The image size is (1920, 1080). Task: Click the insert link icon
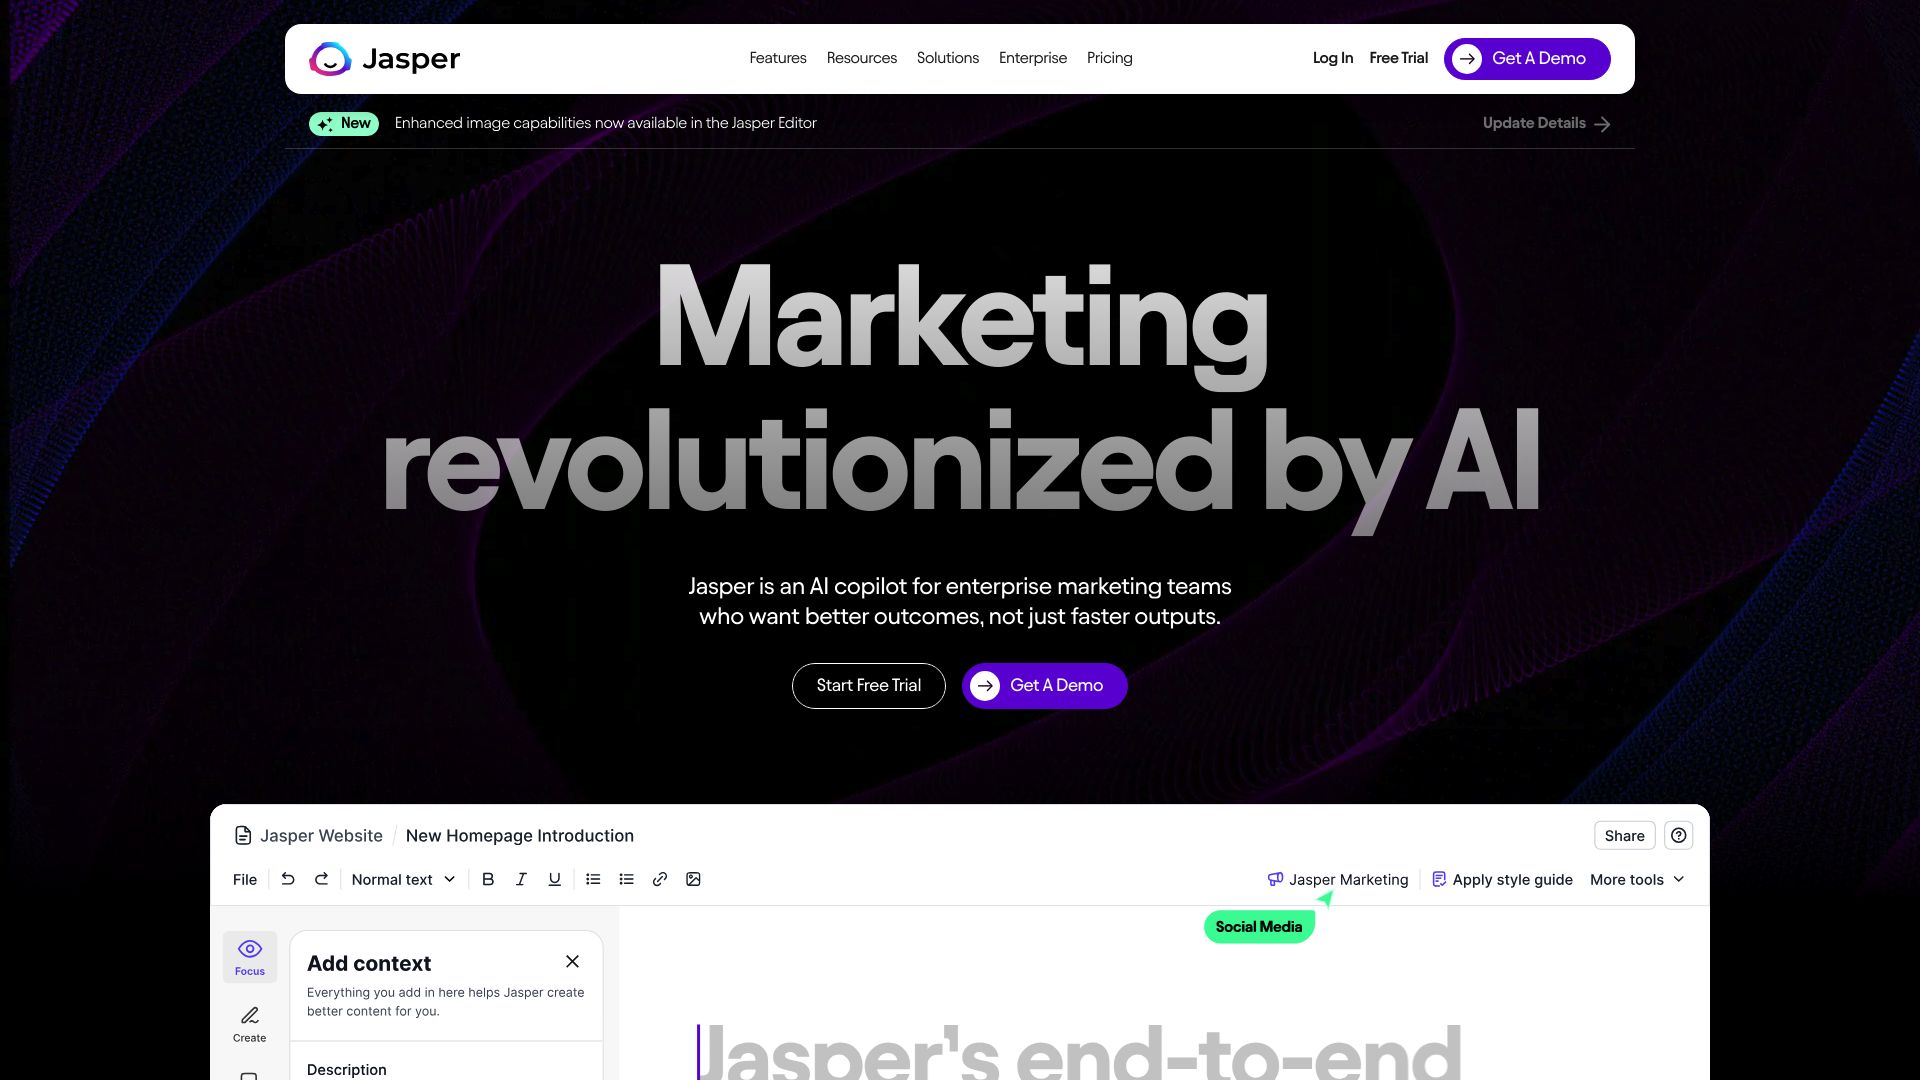(x=660, y=879)
